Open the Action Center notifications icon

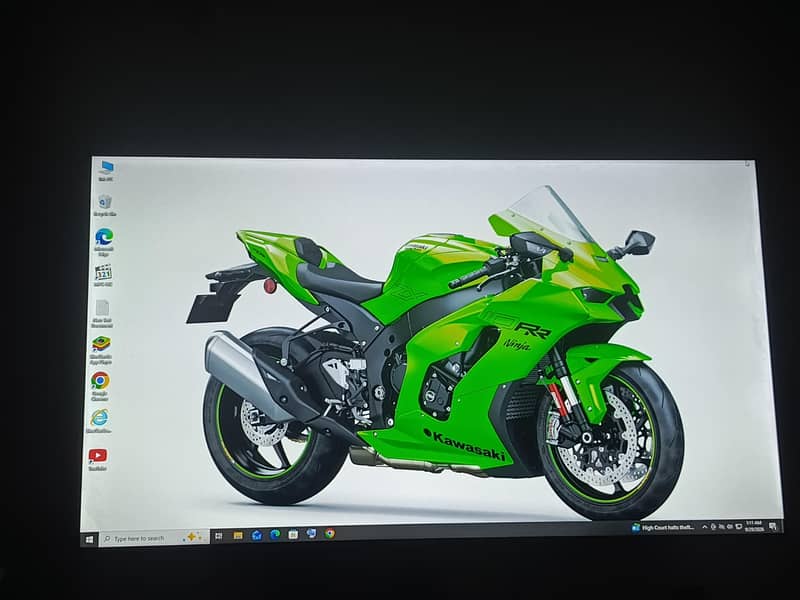pos(773,526)
